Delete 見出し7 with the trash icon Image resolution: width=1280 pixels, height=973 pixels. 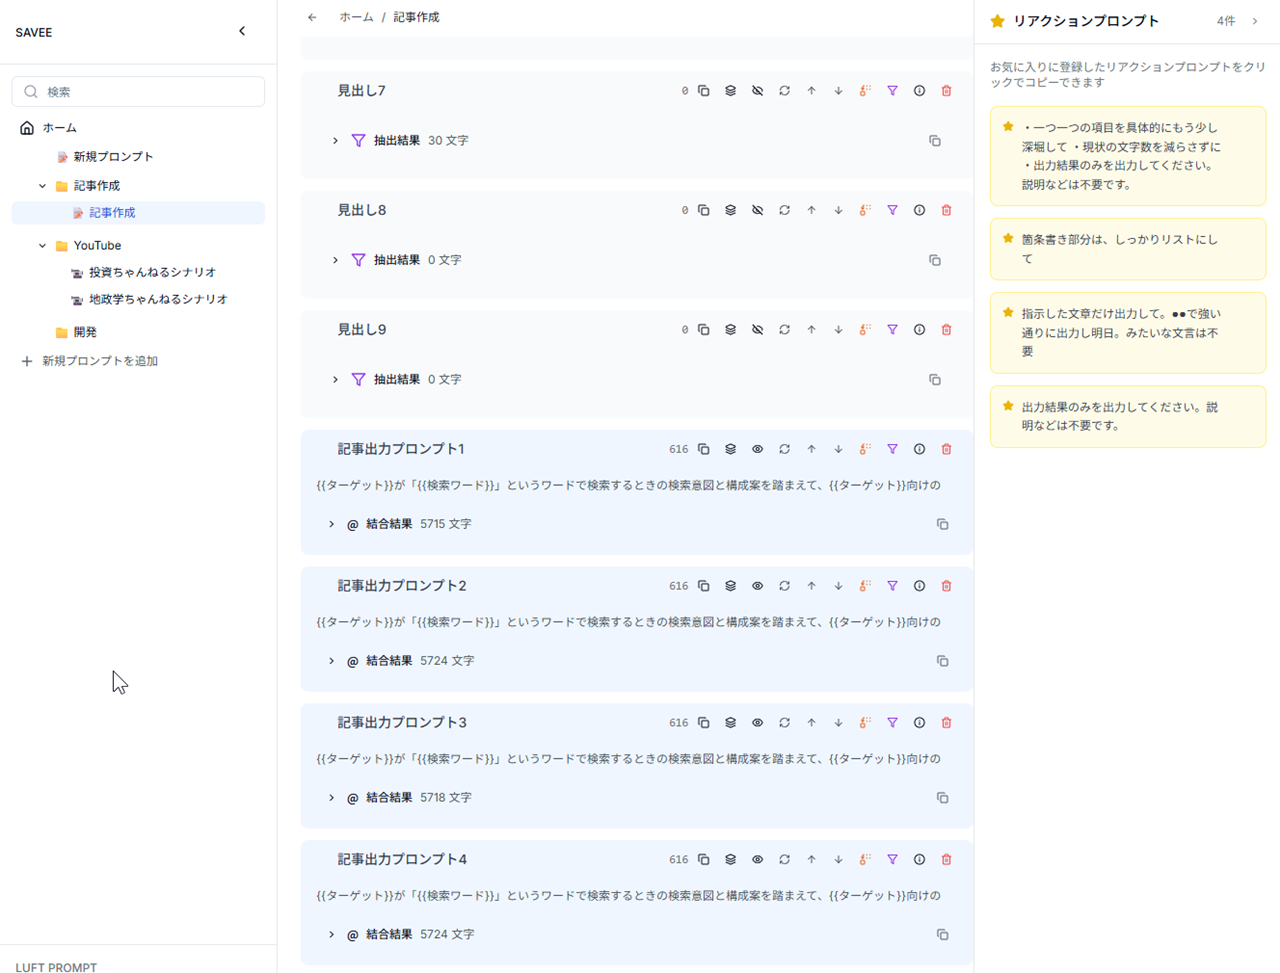coord(947,91)
